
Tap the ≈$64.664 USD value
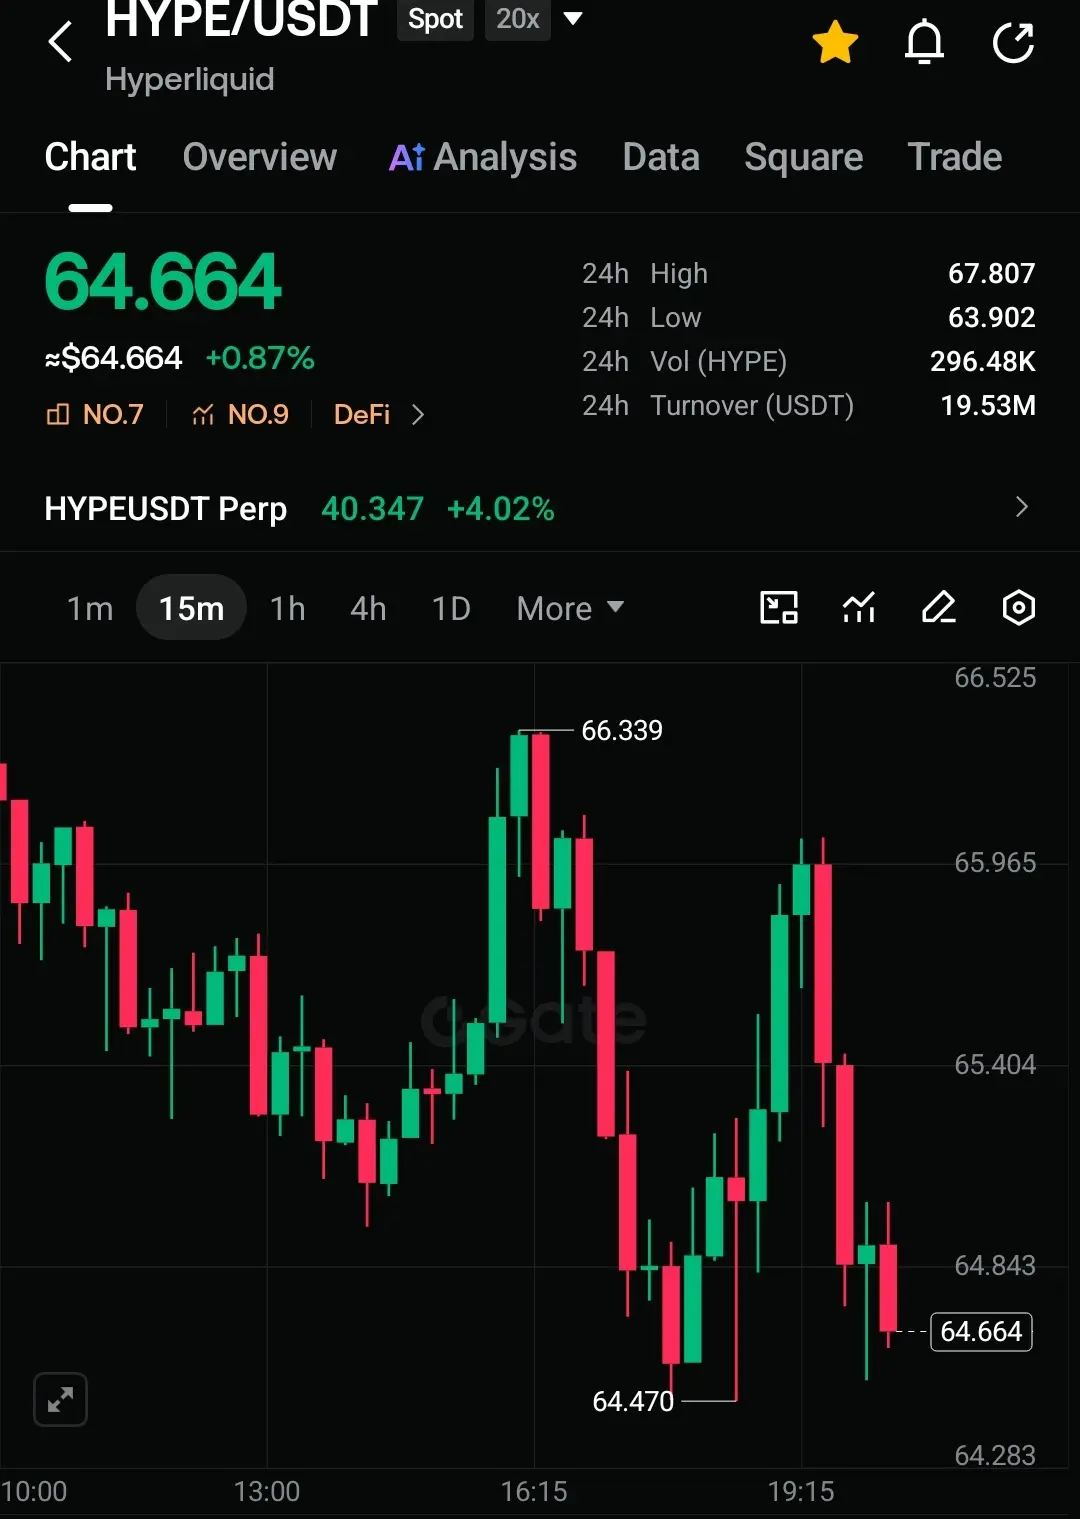(x=114, y=358)
